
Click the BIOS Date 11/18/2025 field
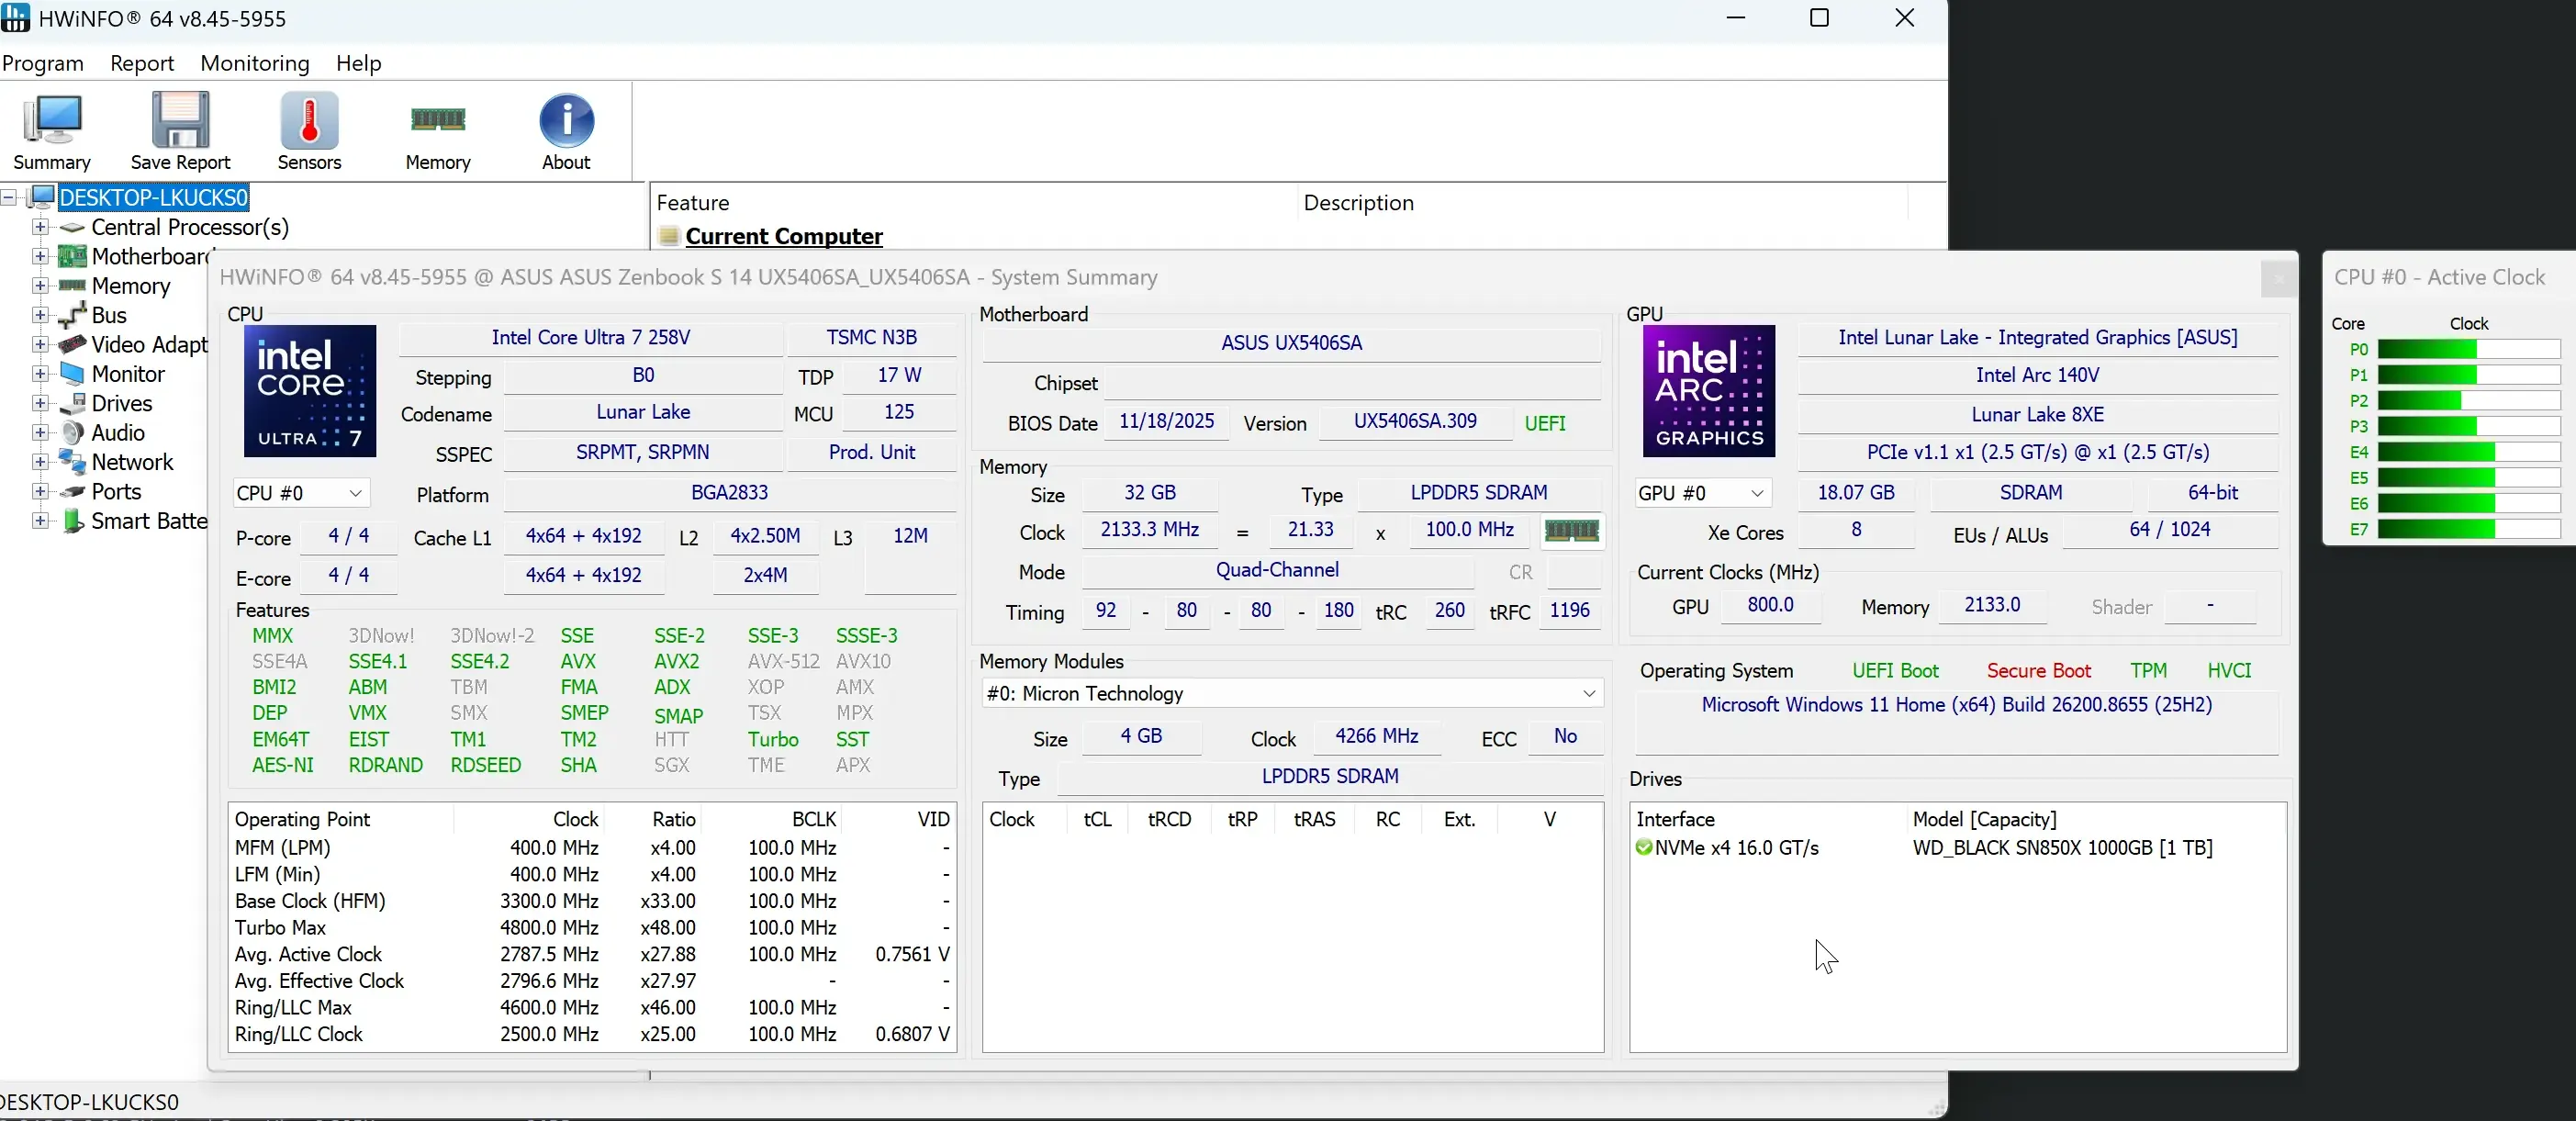click(1166, 422)
